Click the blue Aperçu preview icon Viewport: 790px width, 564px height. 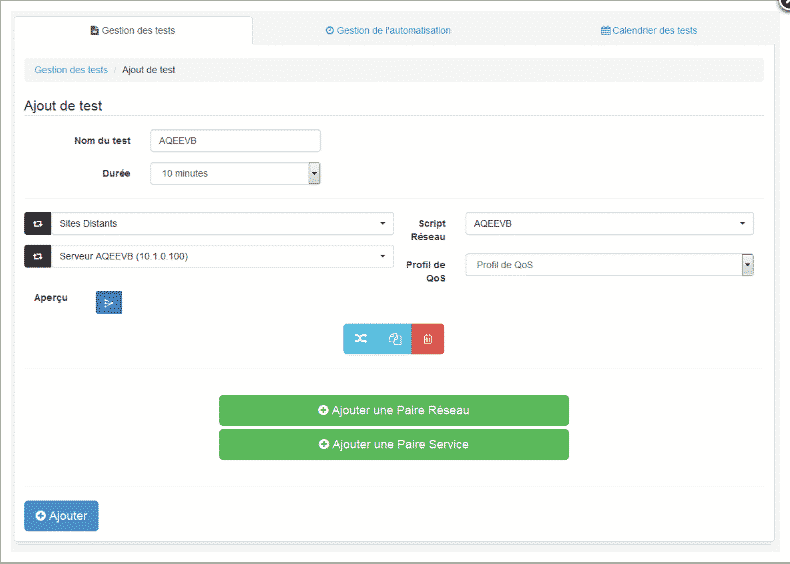tap(108, 302)
